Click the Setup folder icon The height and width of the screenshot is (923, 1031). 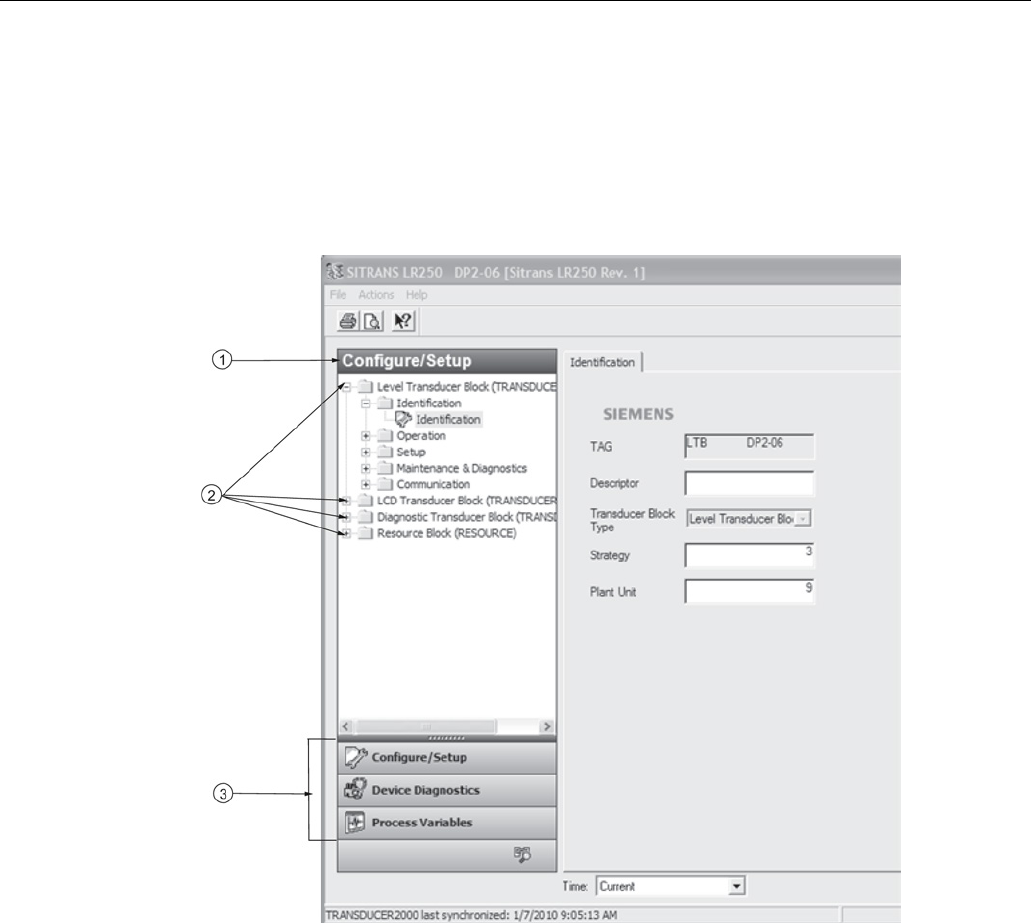tap(385, 452)
